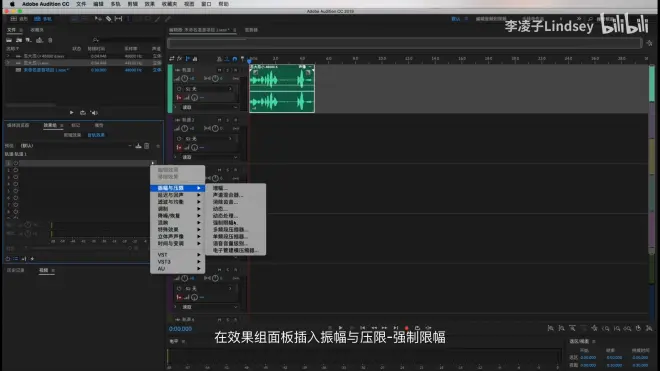Switch to the 混音器 tab
Screen dimensions: 660x371
coord(251,30)
